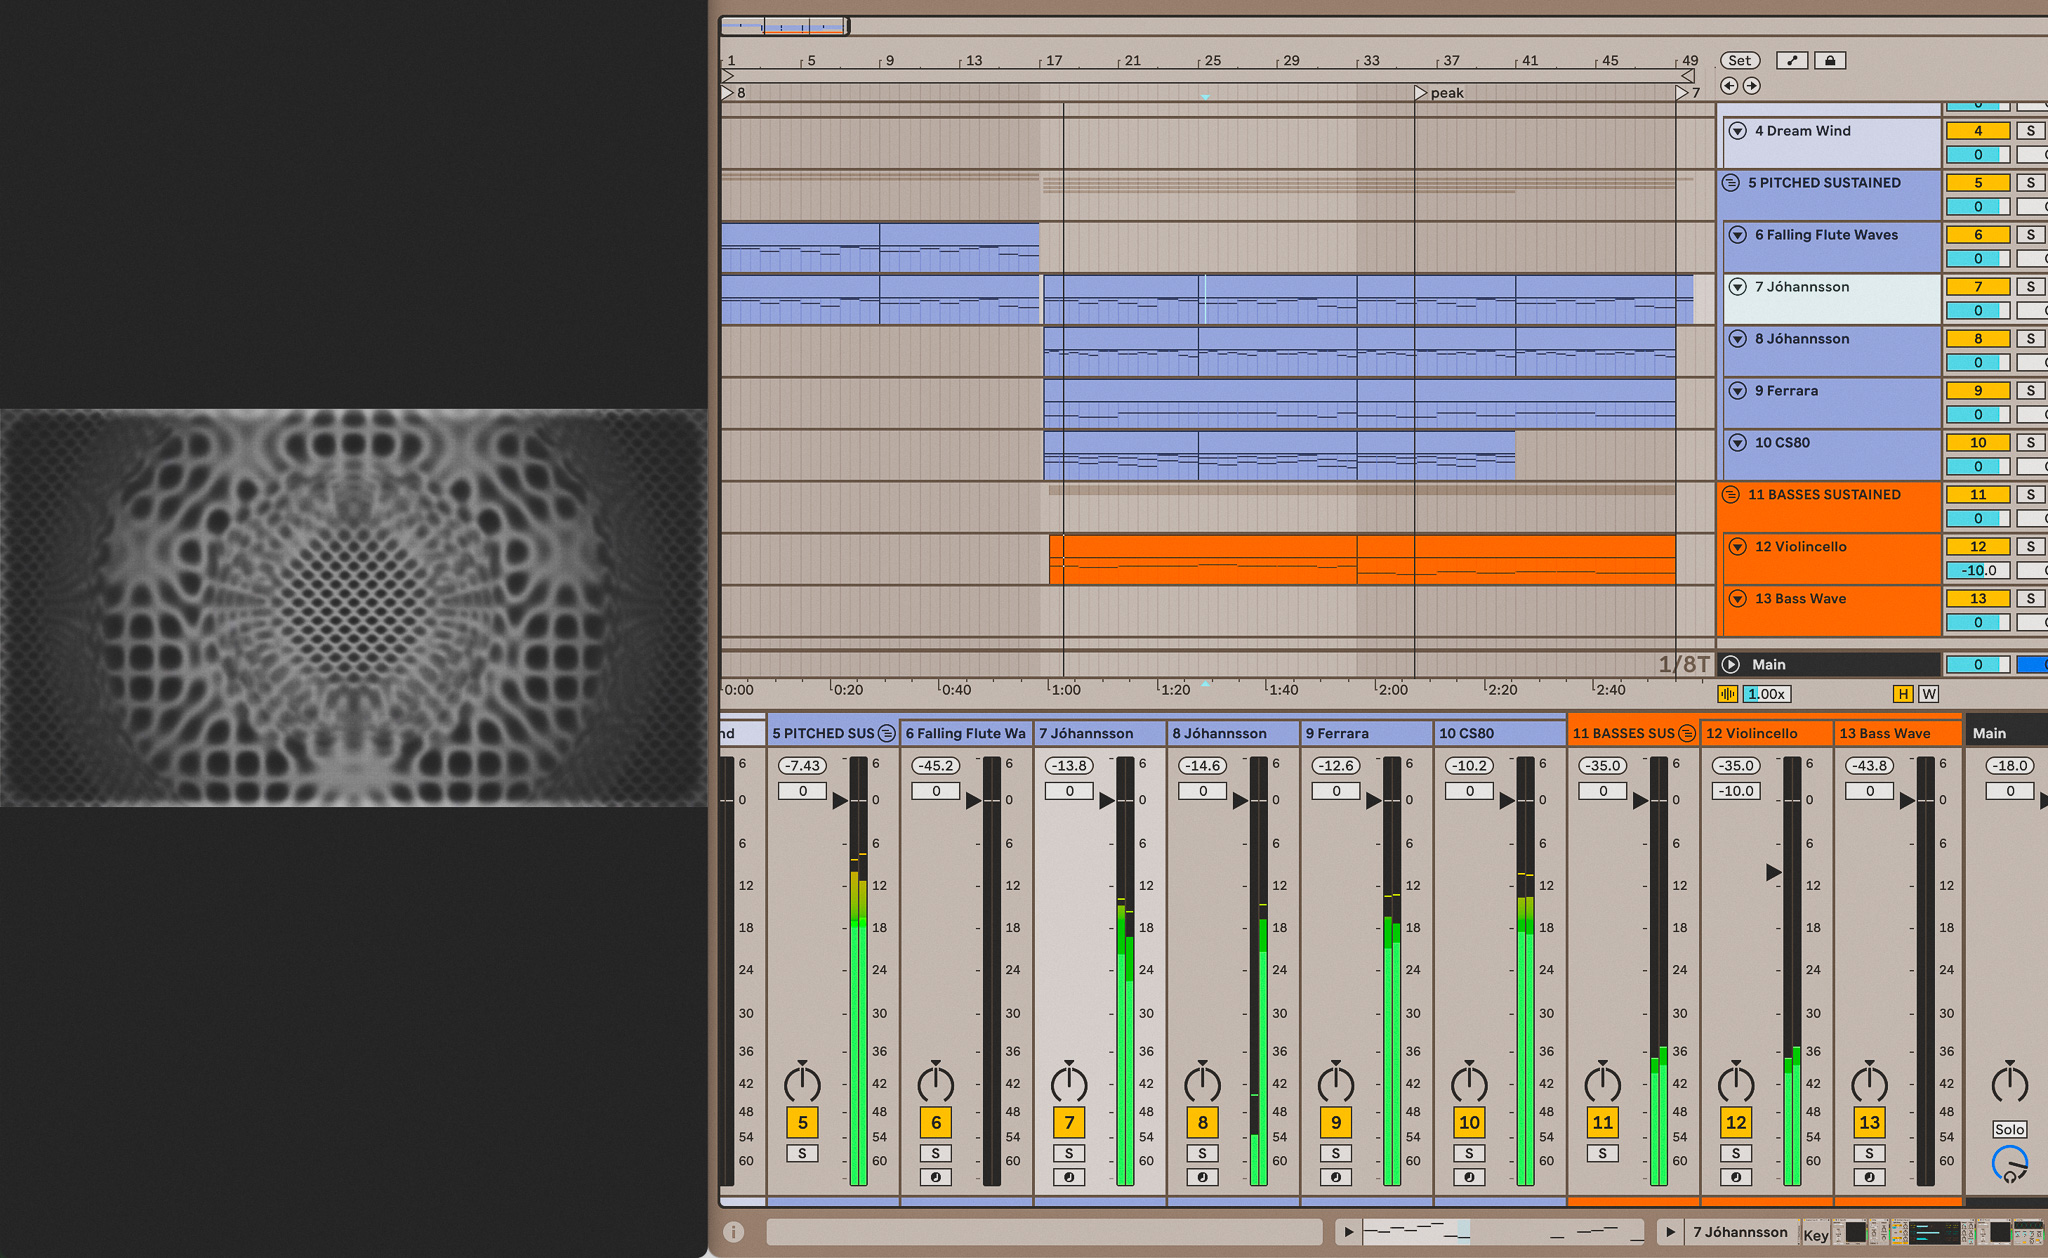Image resolution: width=2048 pixels, height=1258 pixels.
Task: Click the arrangement overview scroll bar
Action: pyautogui.click(x=785, y=26)
